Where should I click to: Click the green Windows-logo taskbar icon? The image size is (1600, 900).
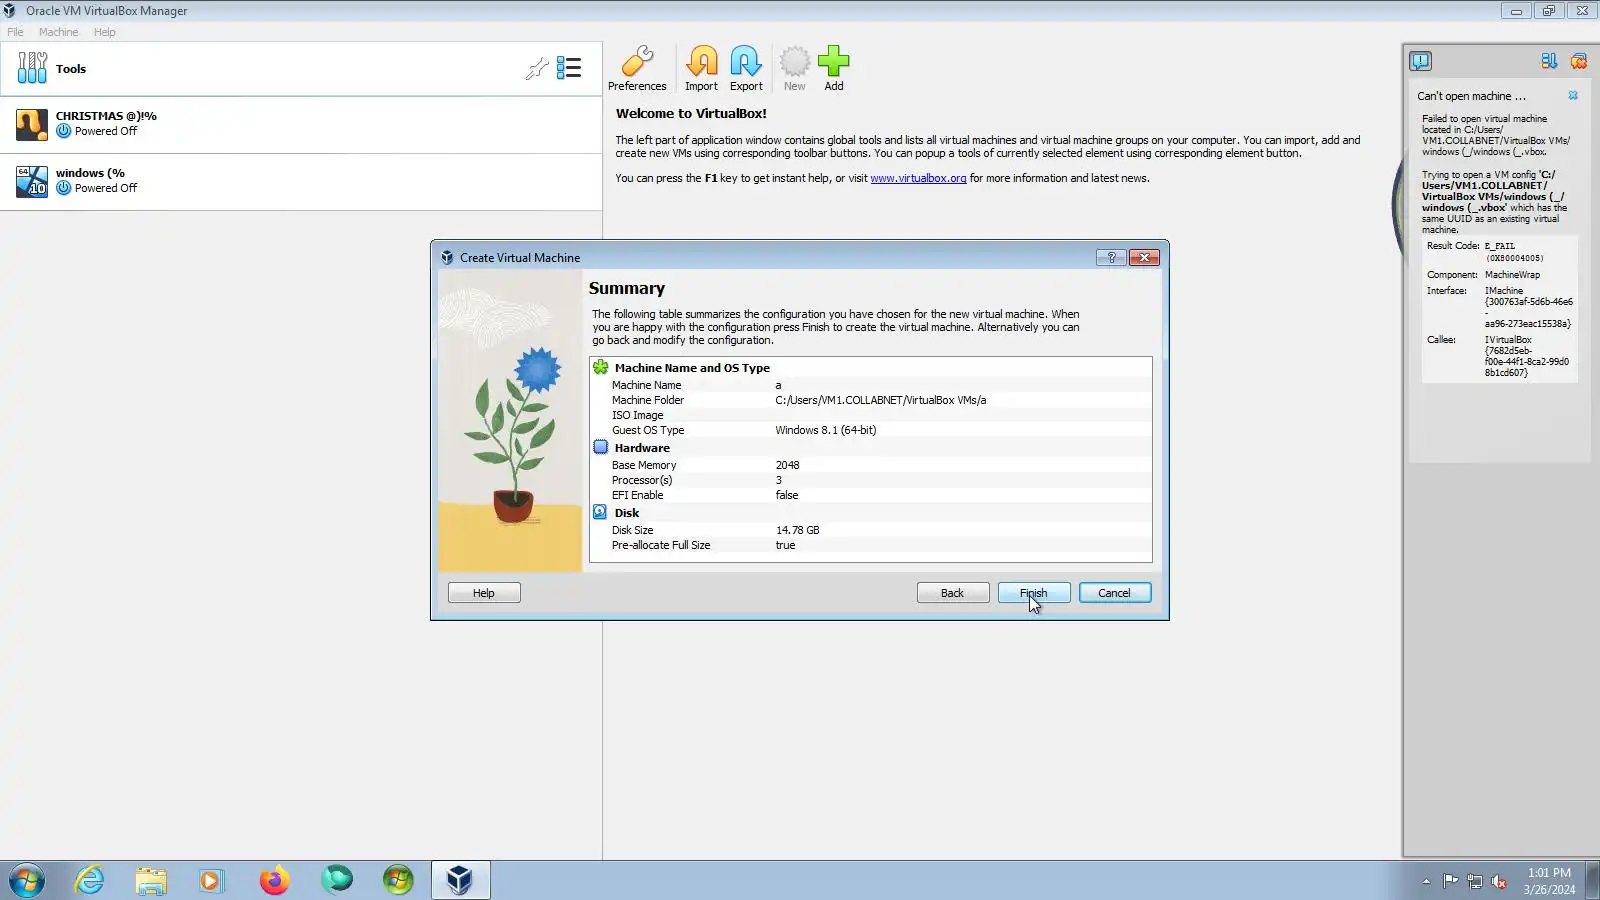coord(398,881)
